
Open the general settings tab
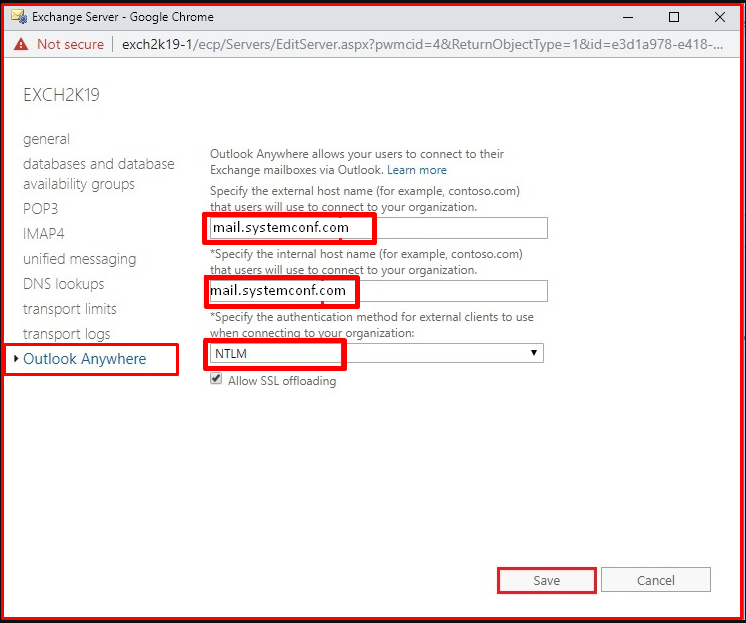point(46,139)
